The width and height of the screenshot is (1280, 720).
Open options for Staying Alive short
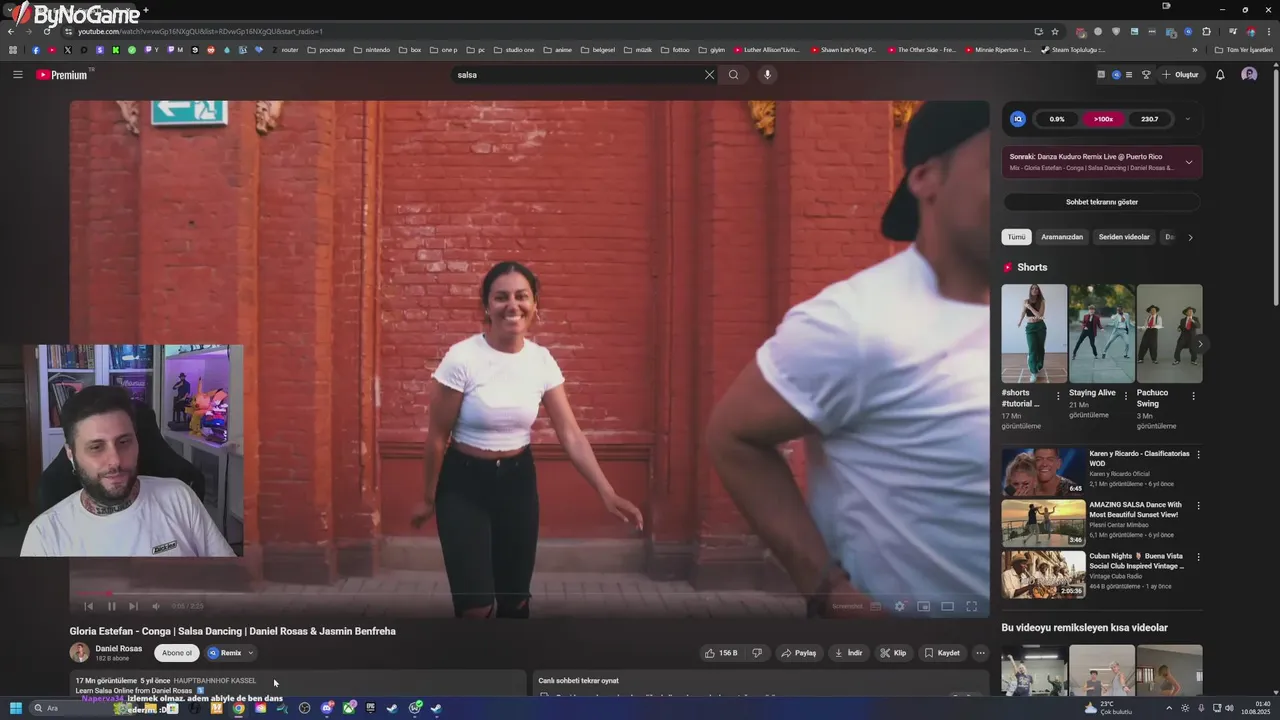(1126, 396)
